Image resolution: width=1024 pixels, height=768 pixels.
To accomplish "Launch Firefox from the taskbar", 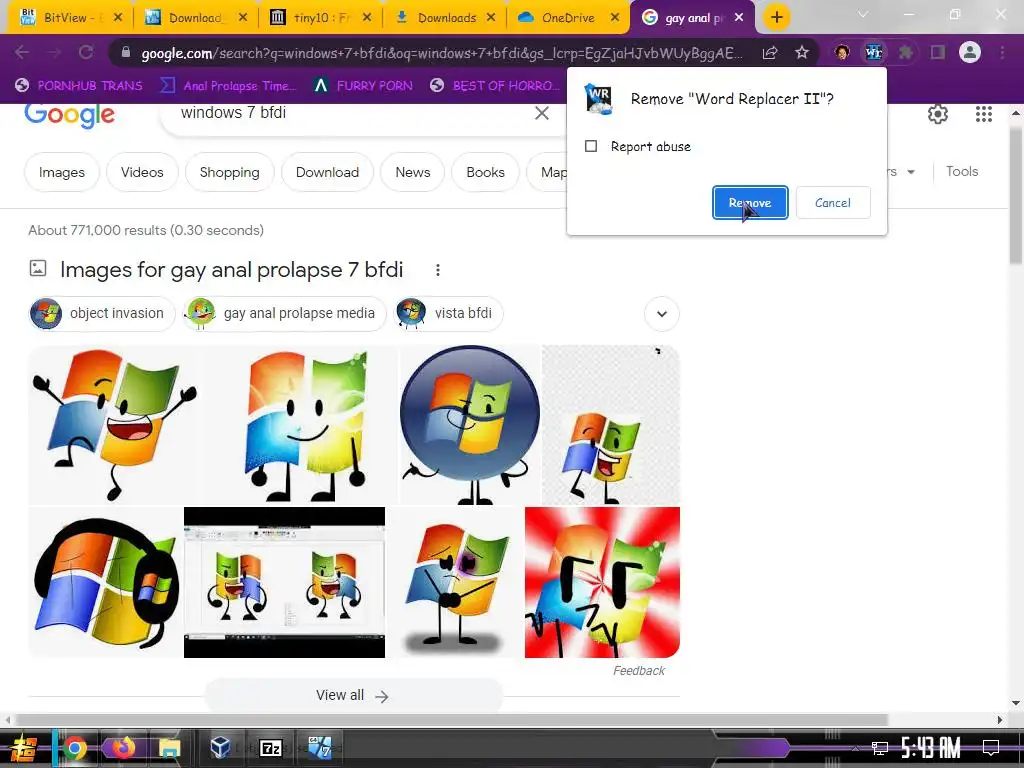I will pos(122,748).
